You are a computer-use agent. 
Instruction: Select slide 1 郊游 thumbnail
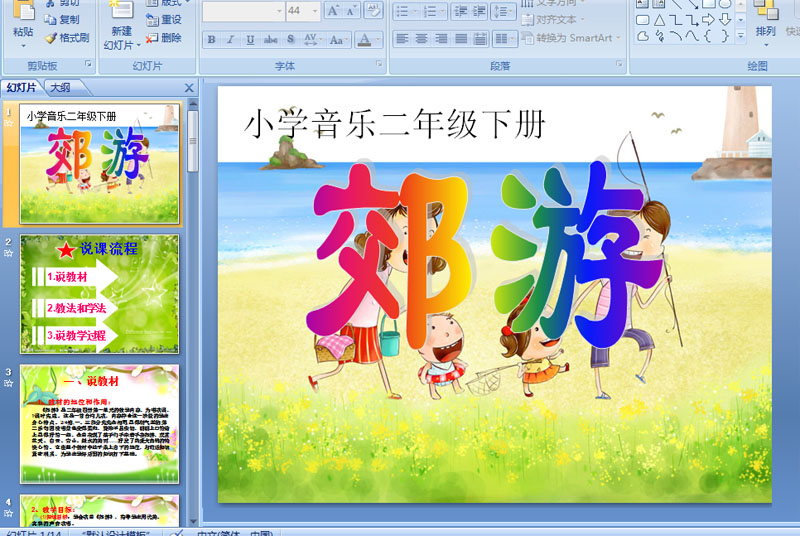(100, 164)
